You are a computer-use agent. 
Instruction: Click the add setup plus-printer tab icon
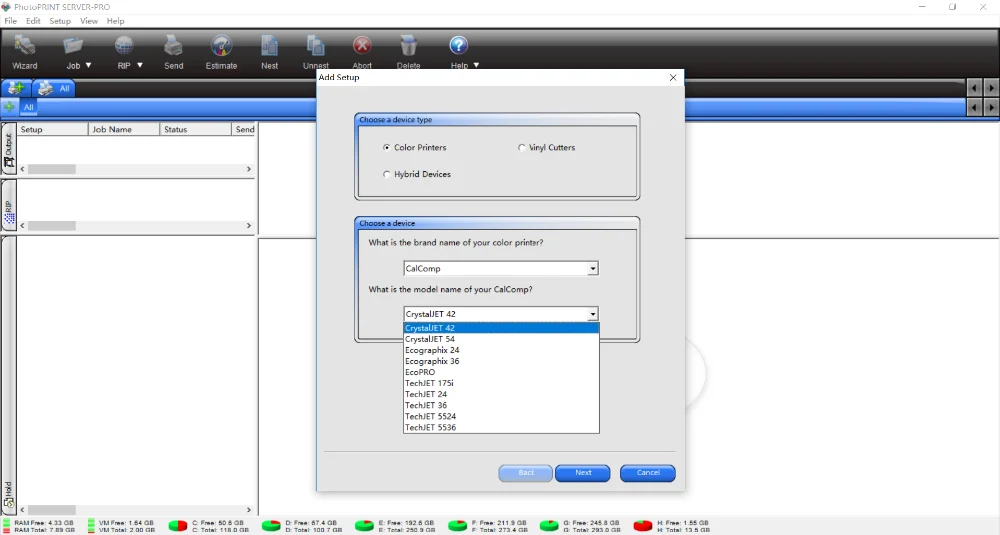pos(16,88)
